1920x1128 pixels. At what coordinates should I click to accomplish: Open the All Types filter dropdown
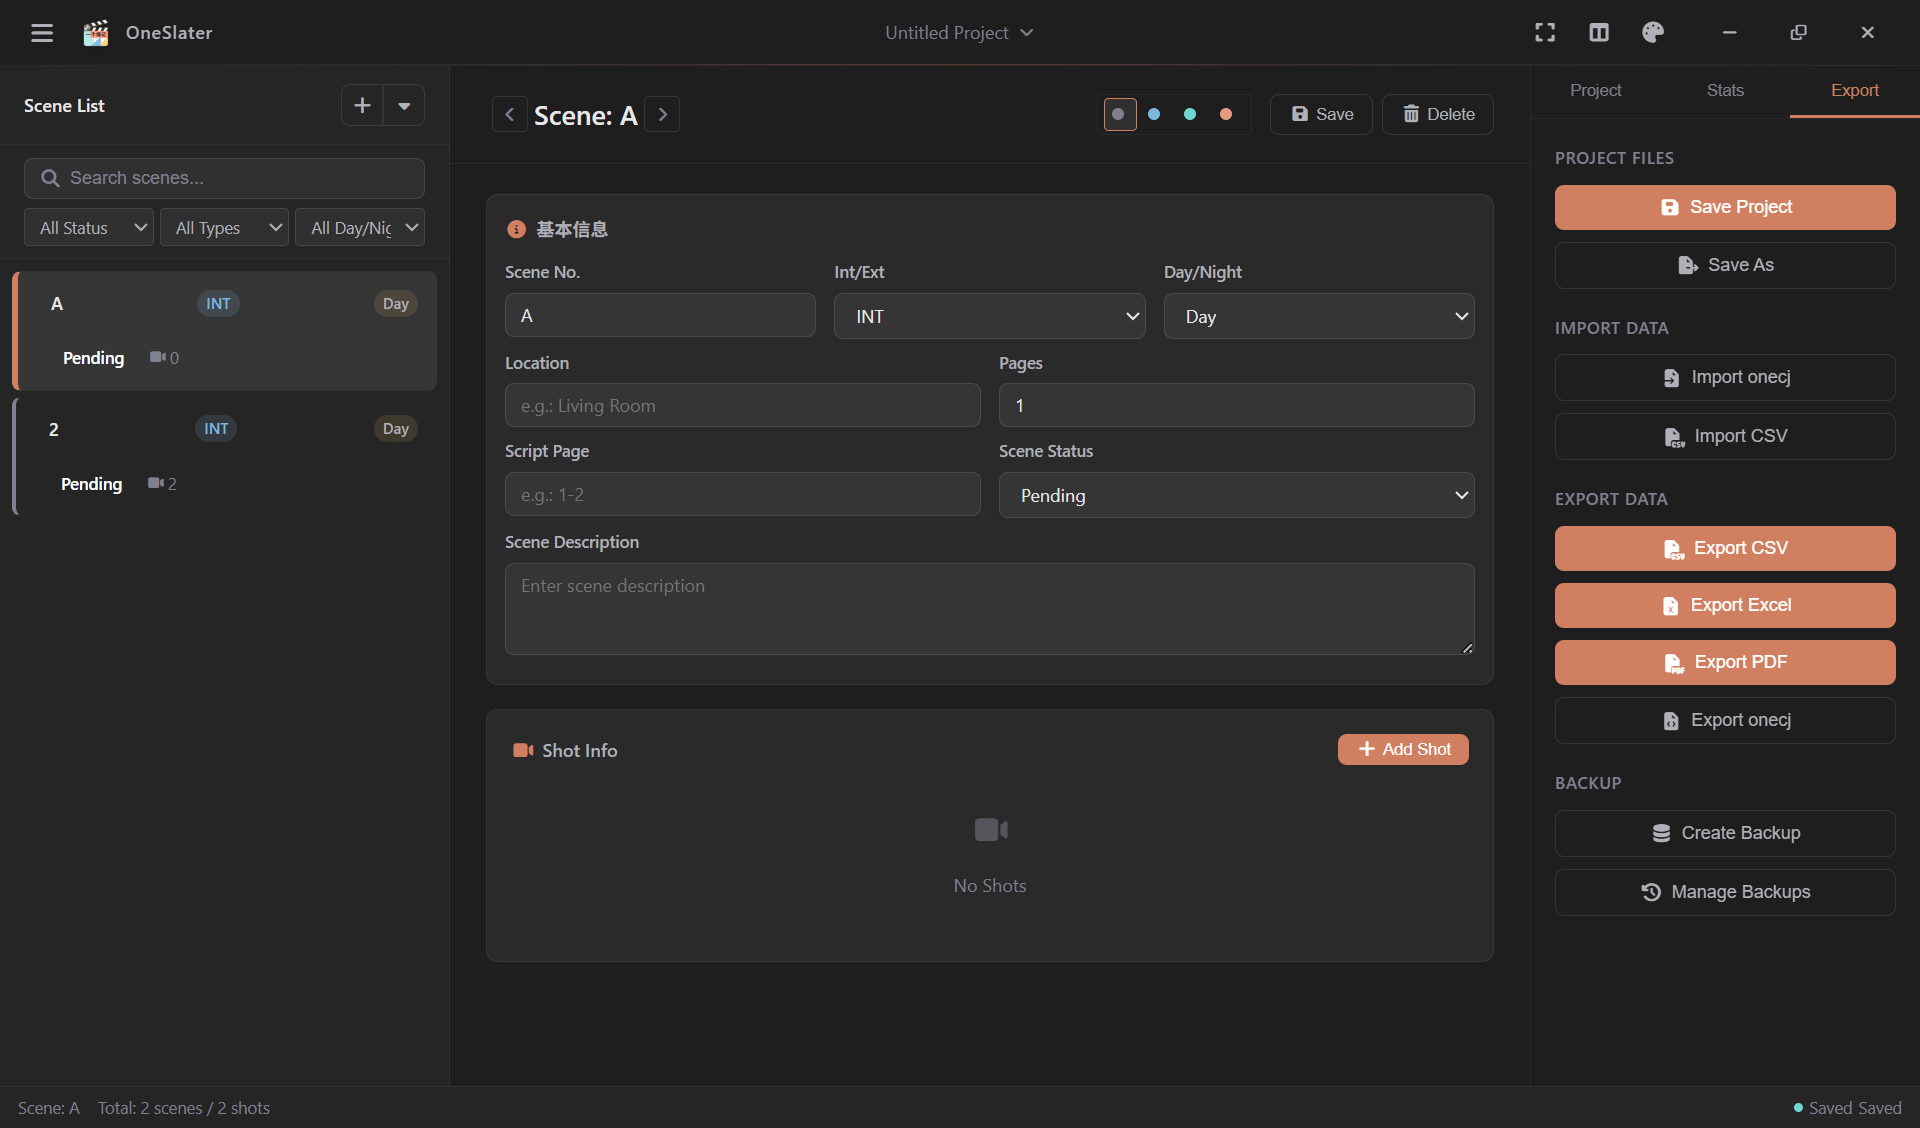click(x=225, y=228)
